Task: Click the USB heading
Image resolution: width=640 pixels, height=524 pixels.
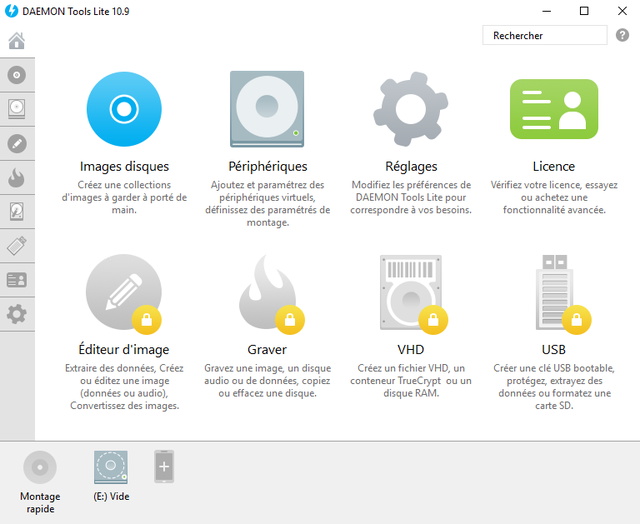Action: tap(554, 350)
